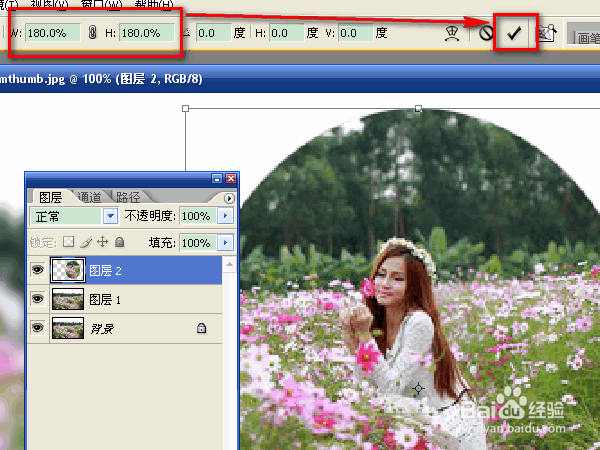
Task: Minimize the layers panel
Action: point(217,179)
